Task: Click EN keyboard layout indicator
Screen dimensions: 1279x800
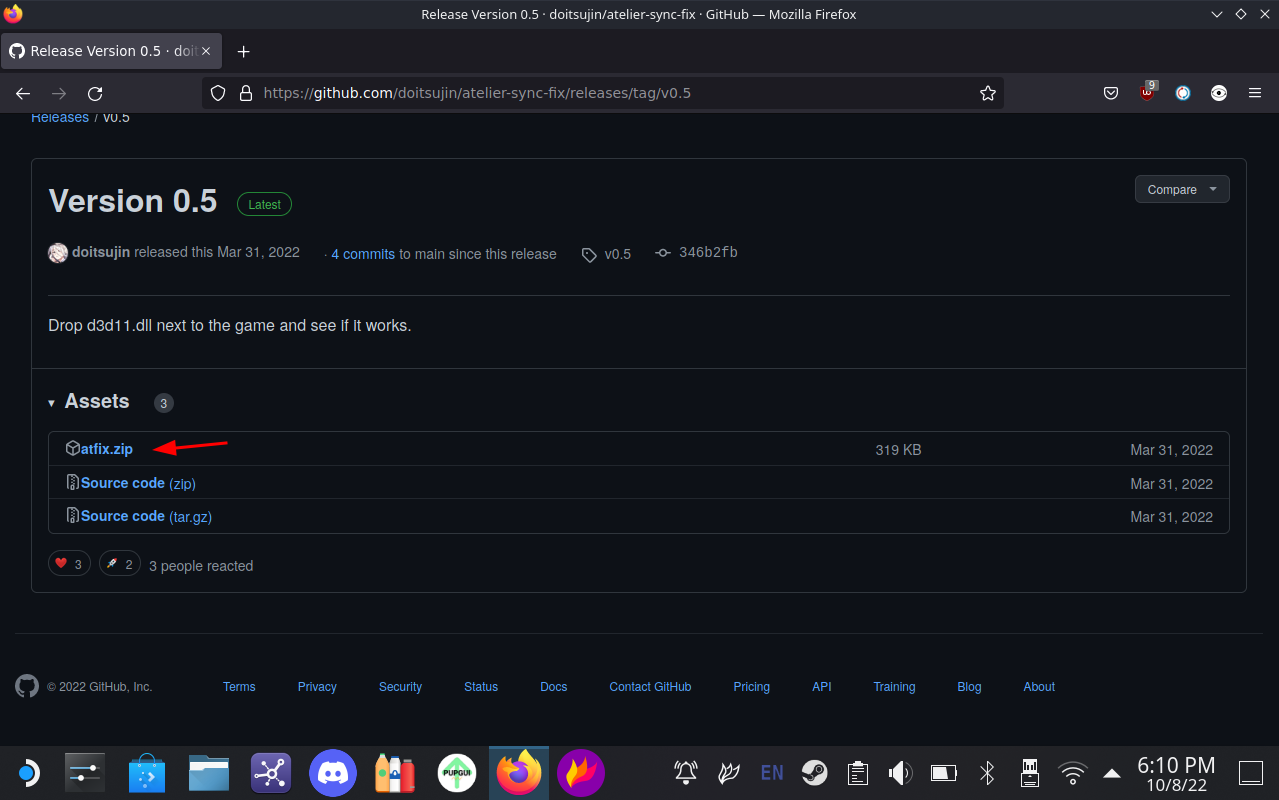Action: pos(772,772)
